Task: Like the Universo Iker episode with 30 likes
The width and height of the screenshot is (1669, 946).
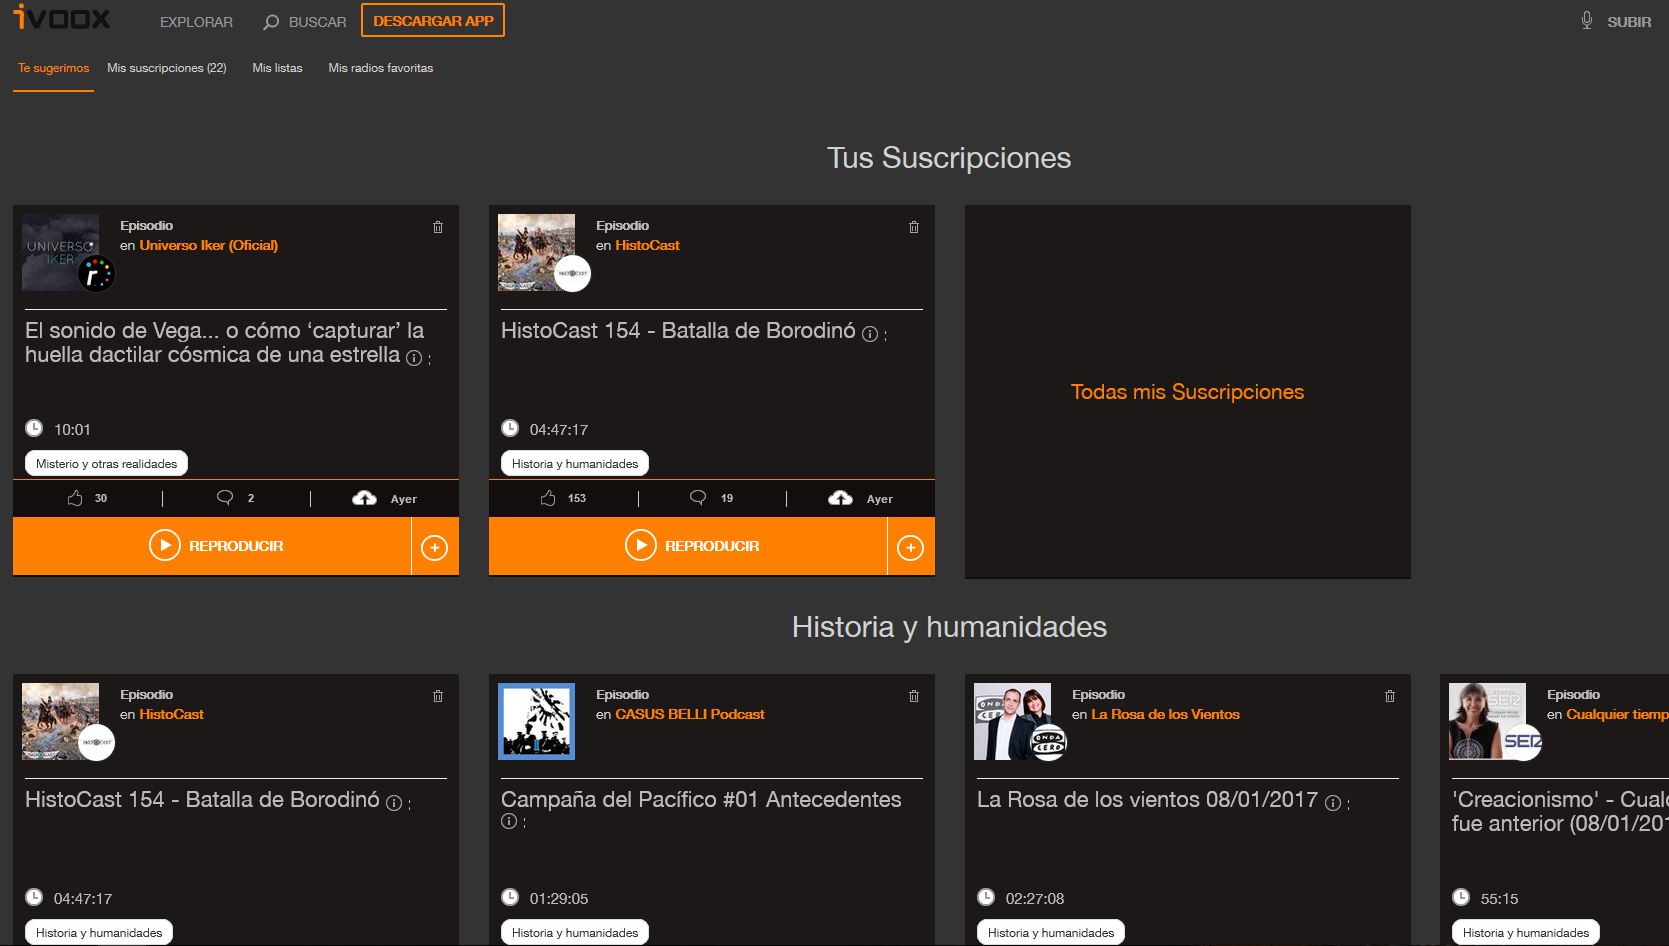Action: click(x=75, y=498)
